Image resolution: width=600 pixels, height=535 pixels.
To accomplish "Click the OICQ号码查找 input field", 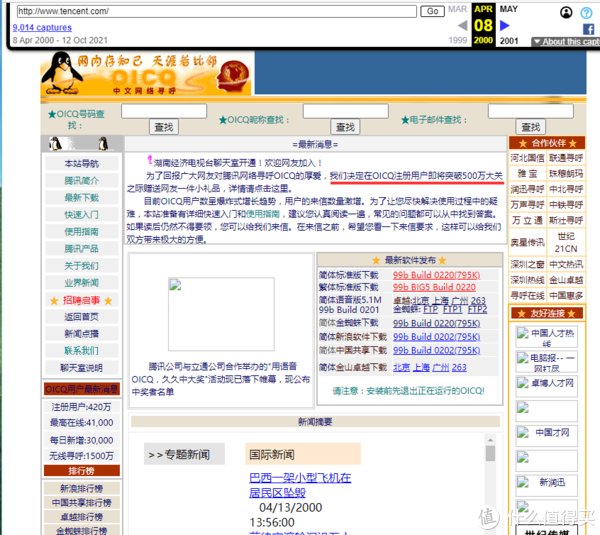I will click(x=164, y=111).
